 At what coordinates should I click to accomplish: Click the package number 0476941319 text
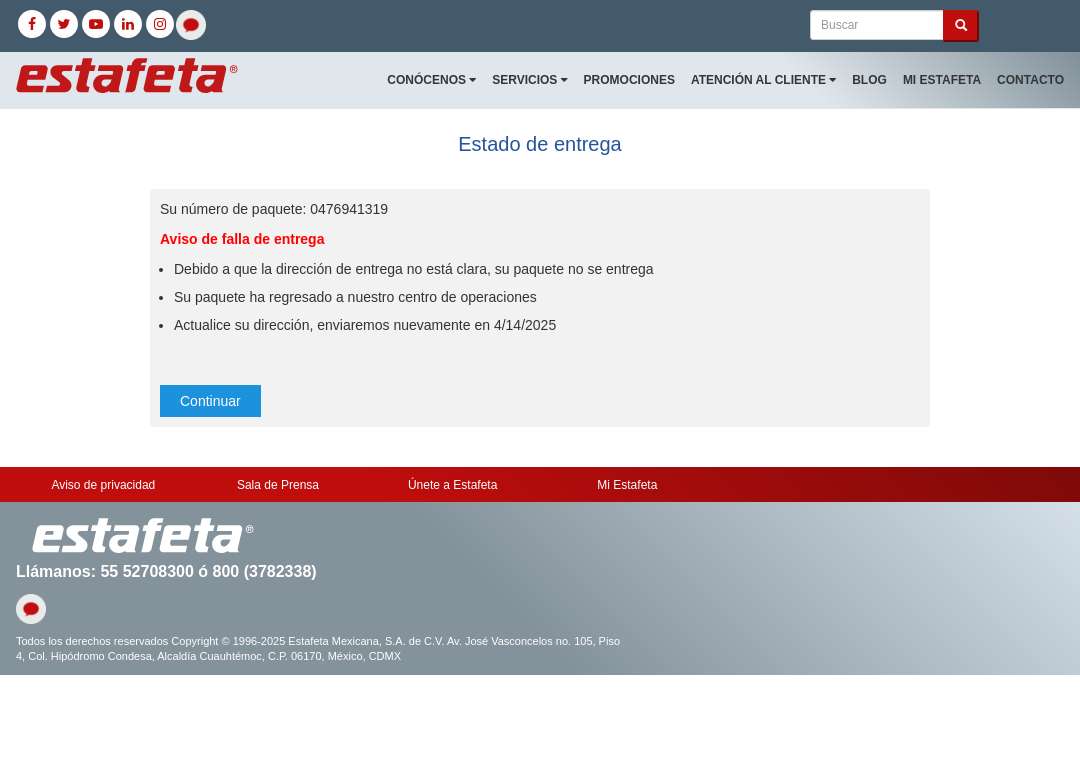tap(349, 209)
